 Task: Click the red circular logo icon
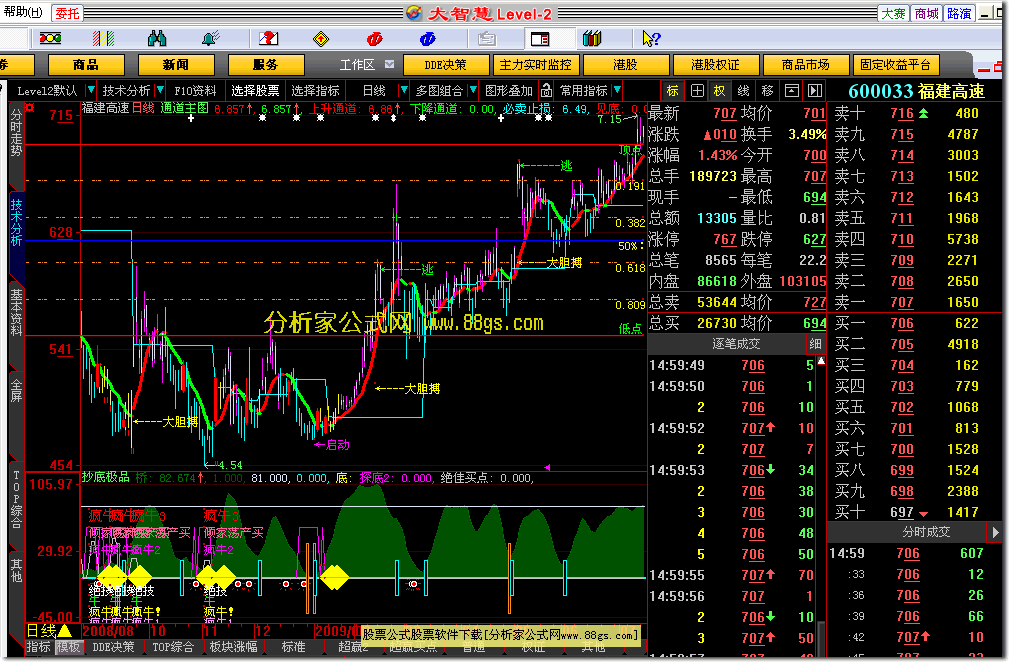click(x=374, y=39)
